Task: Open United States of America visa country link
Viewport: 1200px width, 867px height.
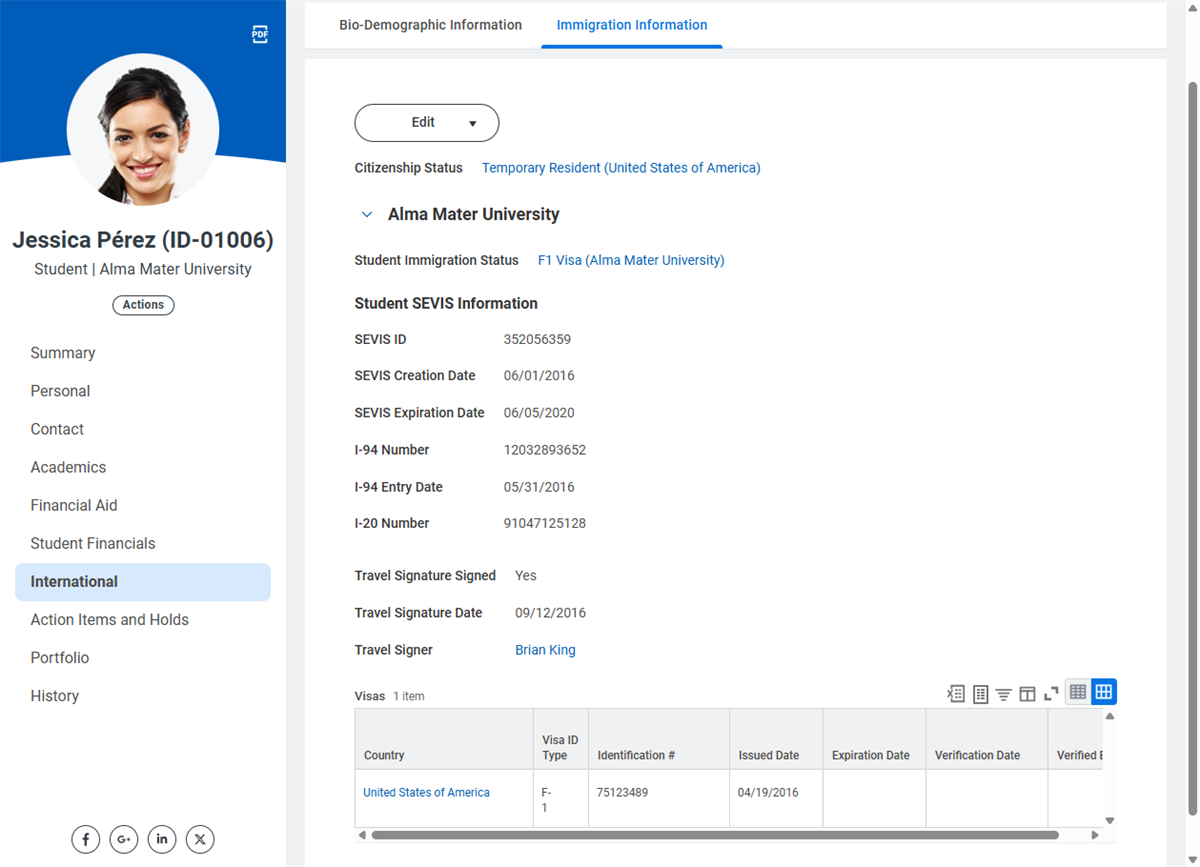Action: pos(426,792)
